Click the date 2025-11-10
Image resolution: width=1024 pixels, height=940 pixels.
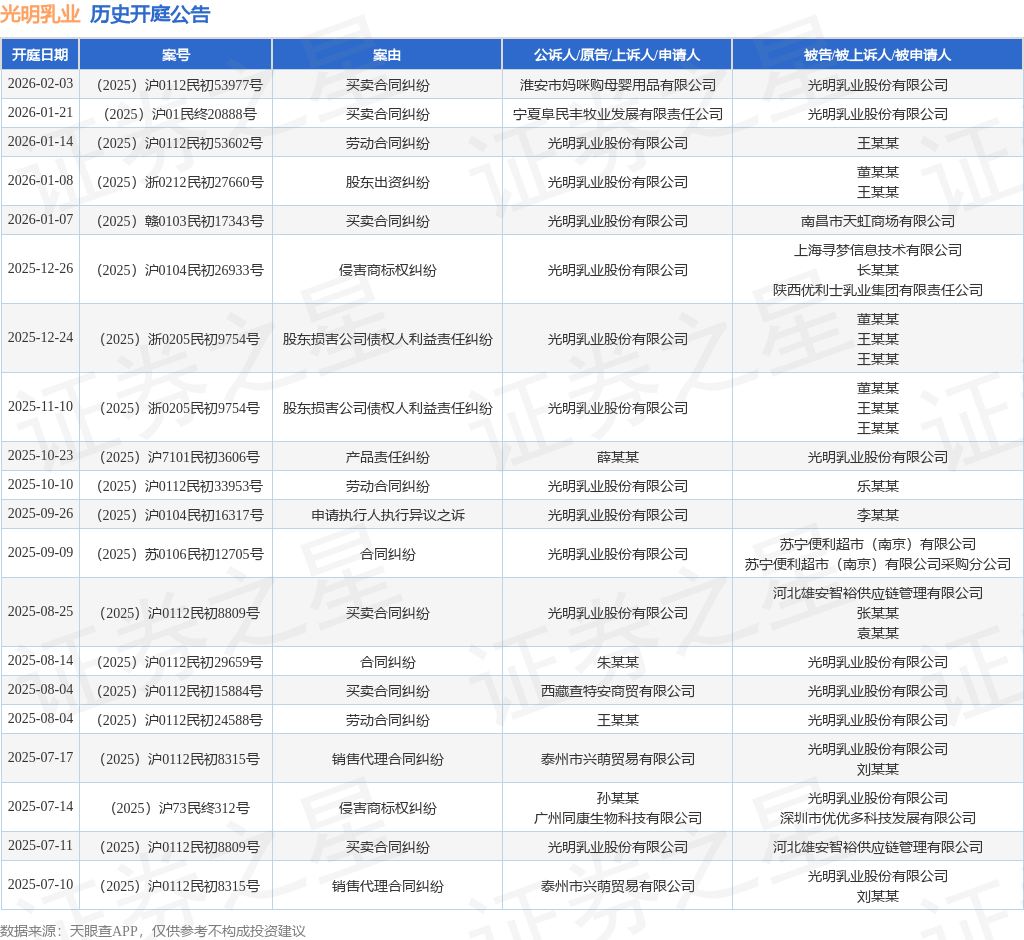[40, 406]
